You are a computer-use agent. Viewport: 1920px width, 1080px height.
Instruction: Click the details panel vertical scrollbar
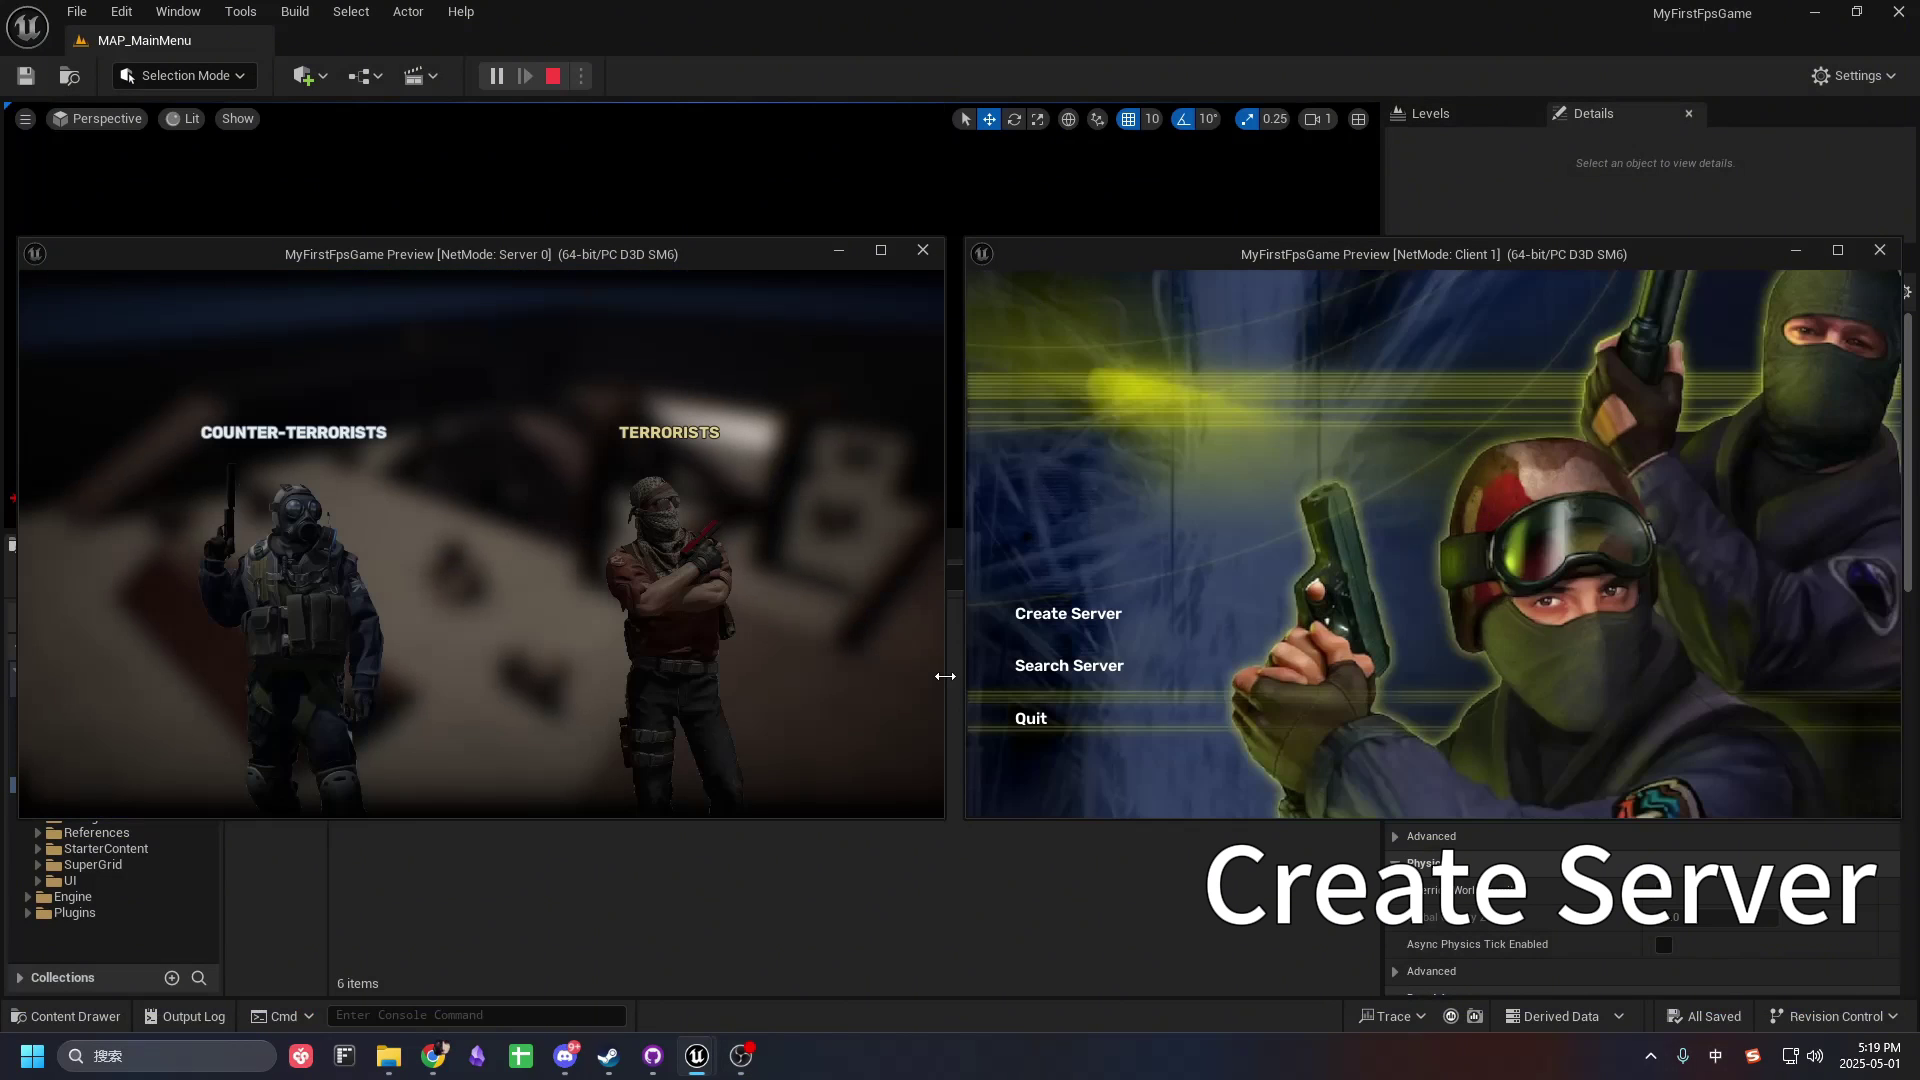[1908, 450]
